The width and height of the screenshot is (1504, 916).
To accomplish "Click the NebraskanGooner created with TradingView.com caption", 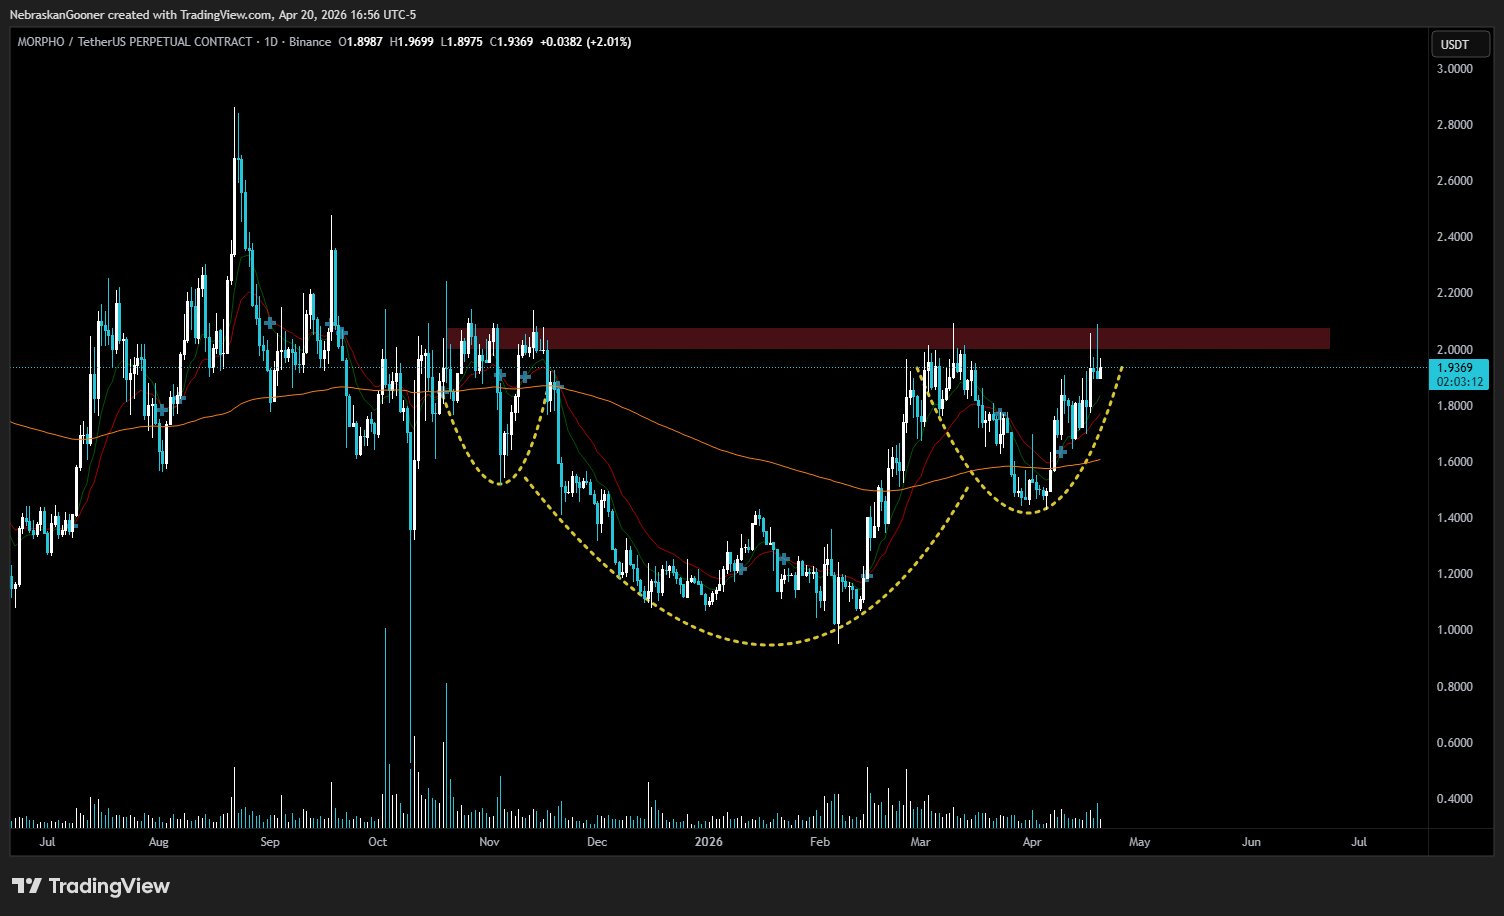I will click(x=212, y=14).
